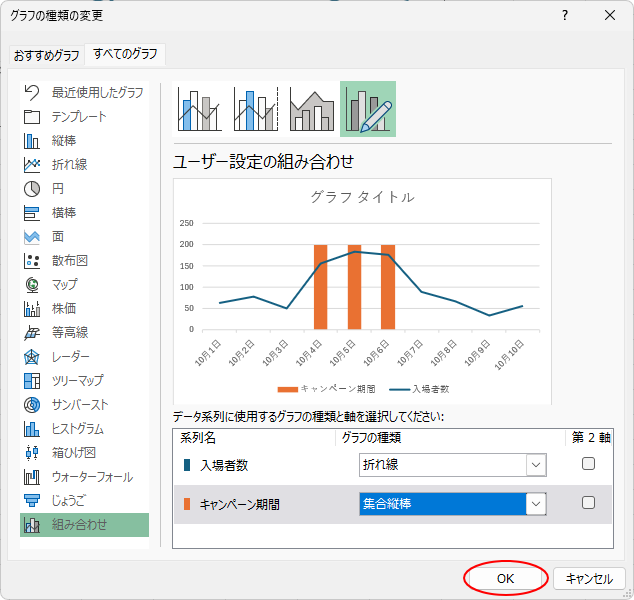The image size is (634, 600).
Task: Switch to すべてのグラフ tab
Action: 126,55
